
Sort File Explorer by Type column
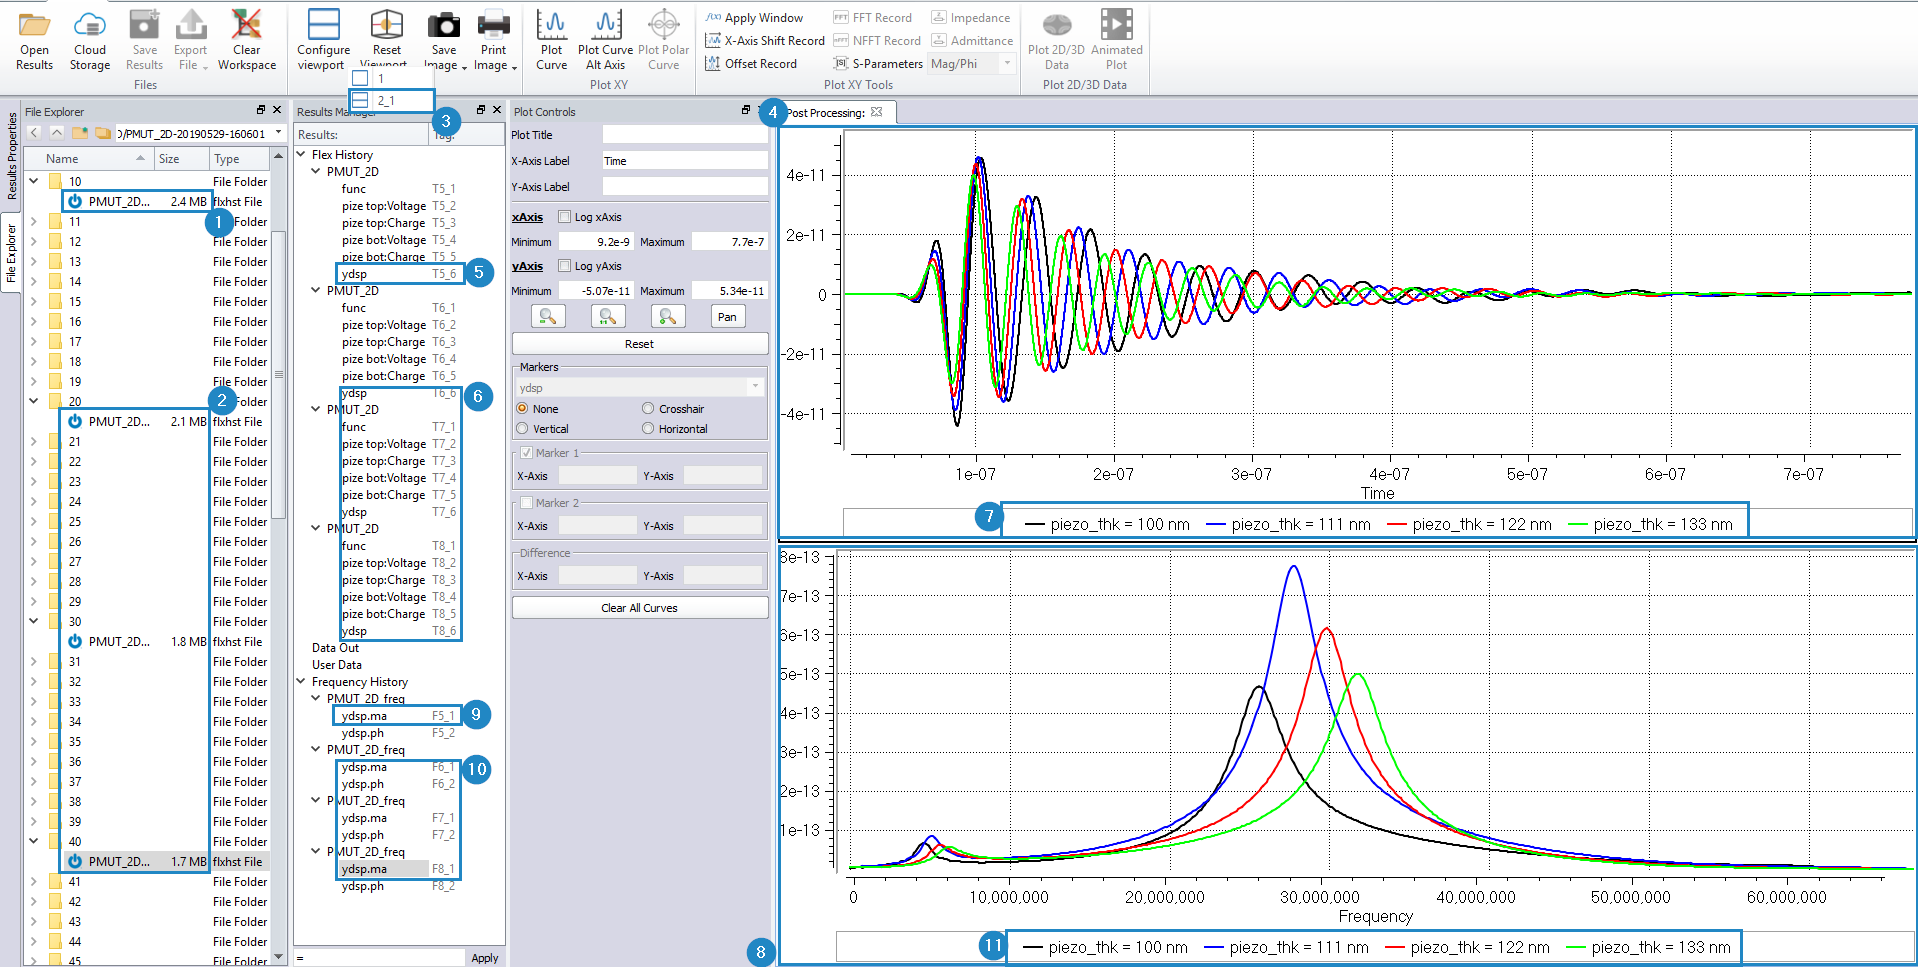[x=240, y=159]
